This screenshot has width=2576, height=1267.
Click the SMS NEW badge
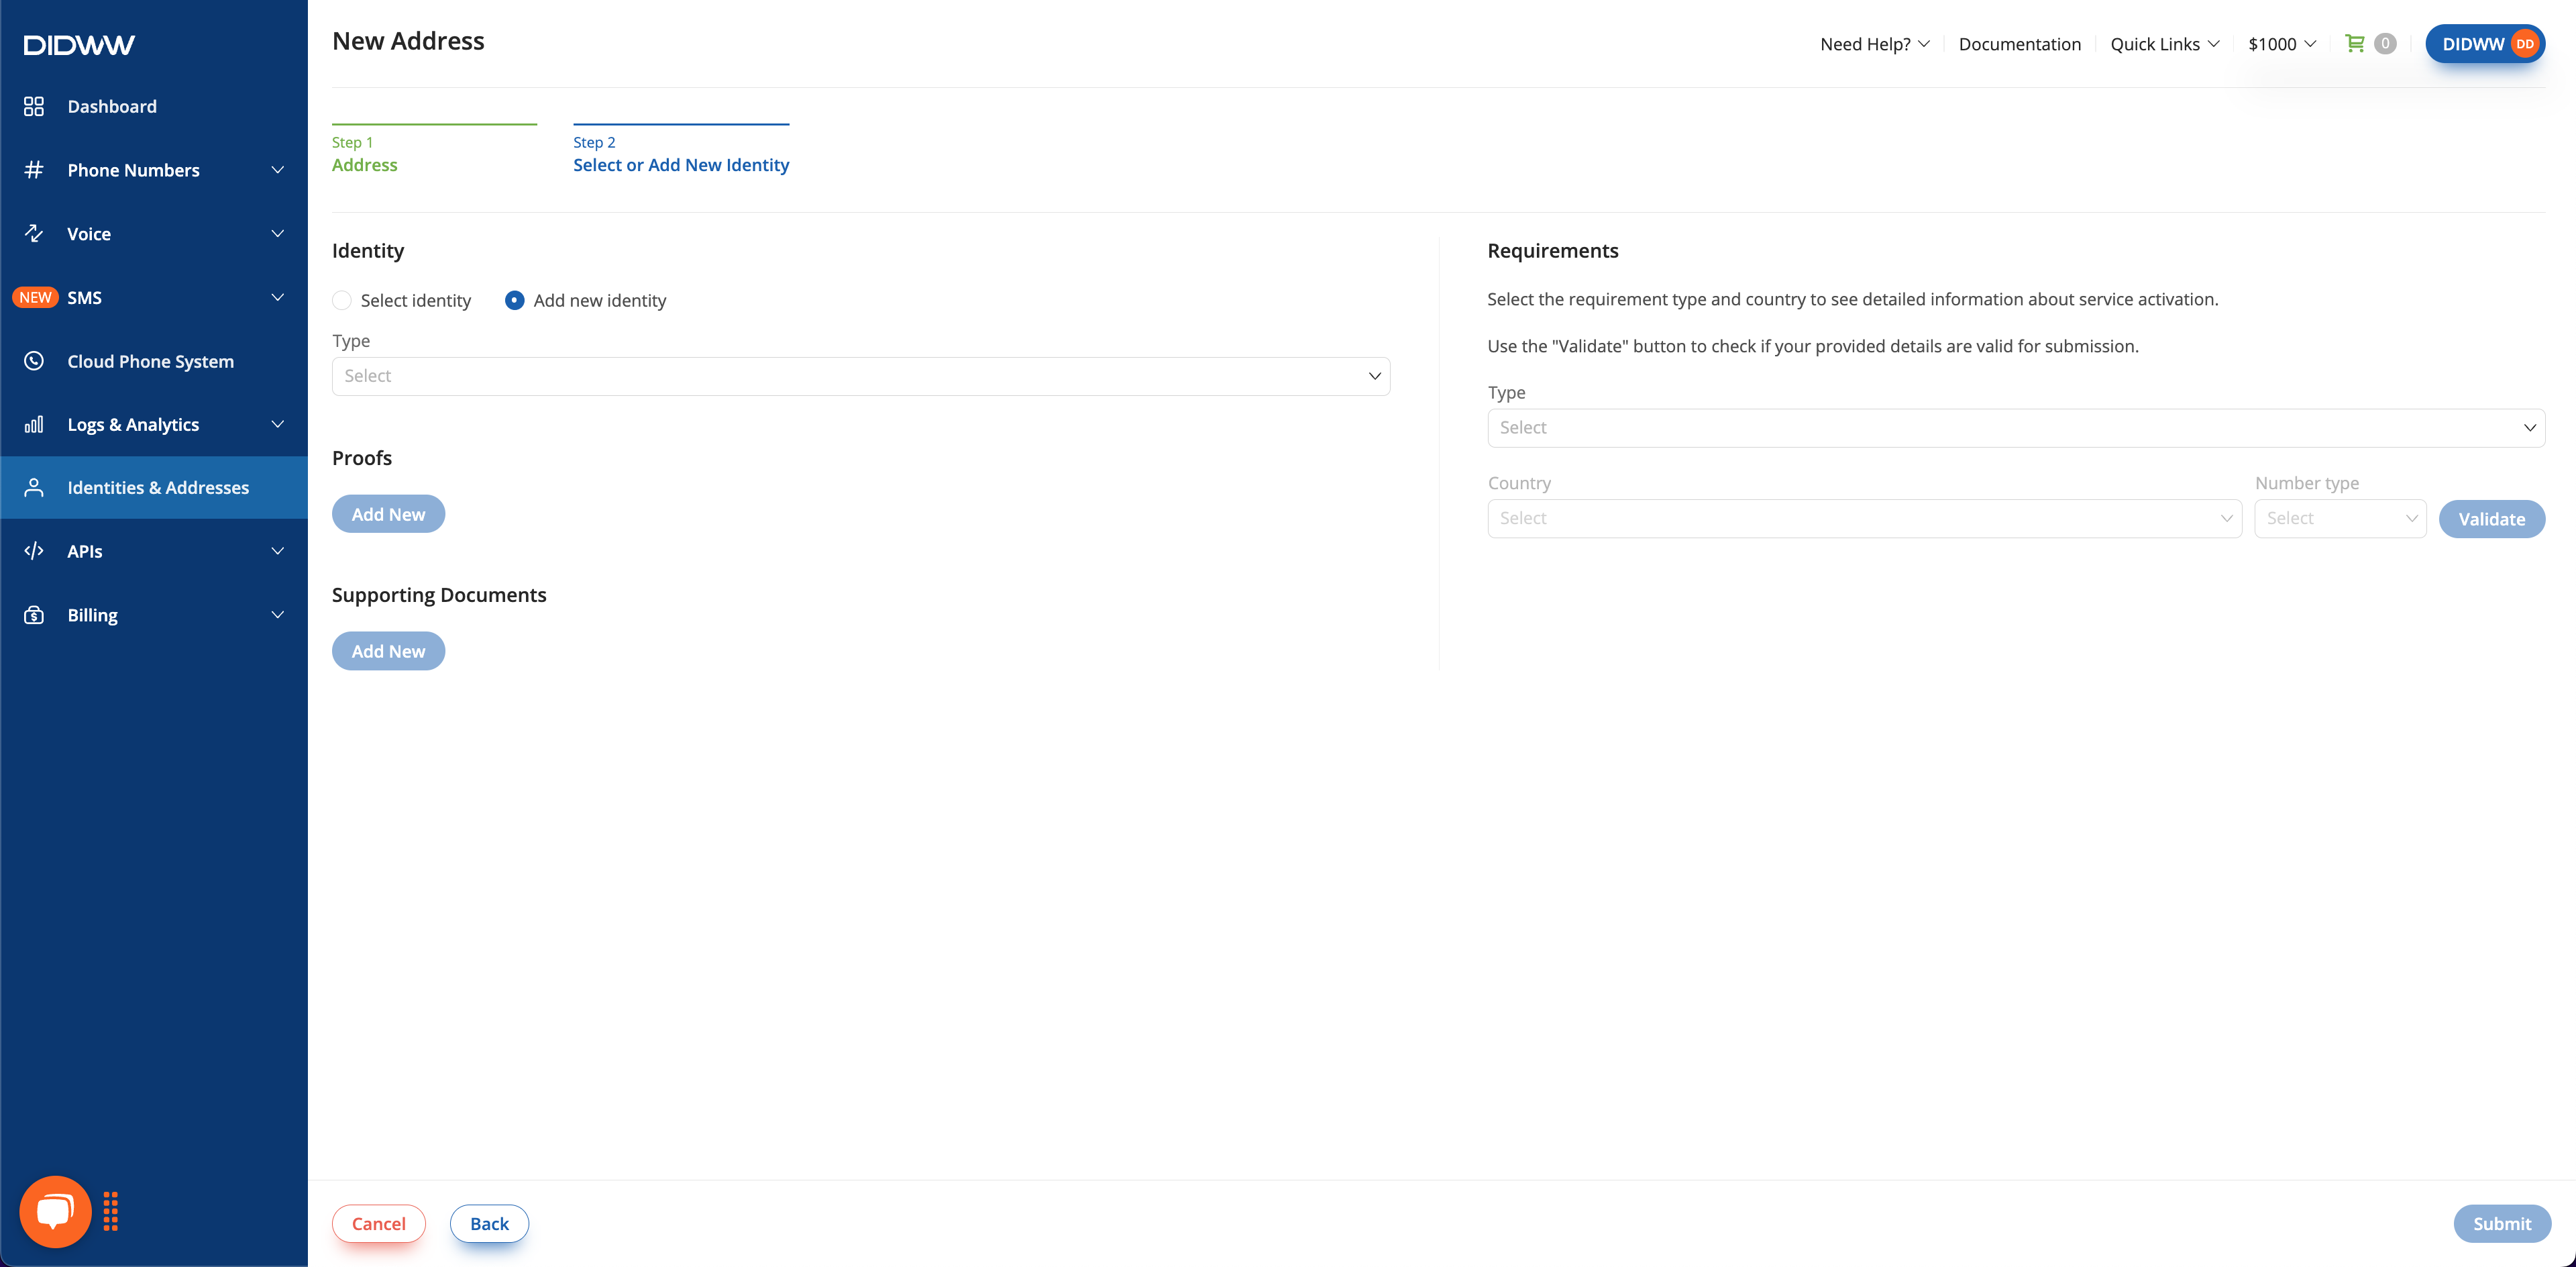coord(35,297)
